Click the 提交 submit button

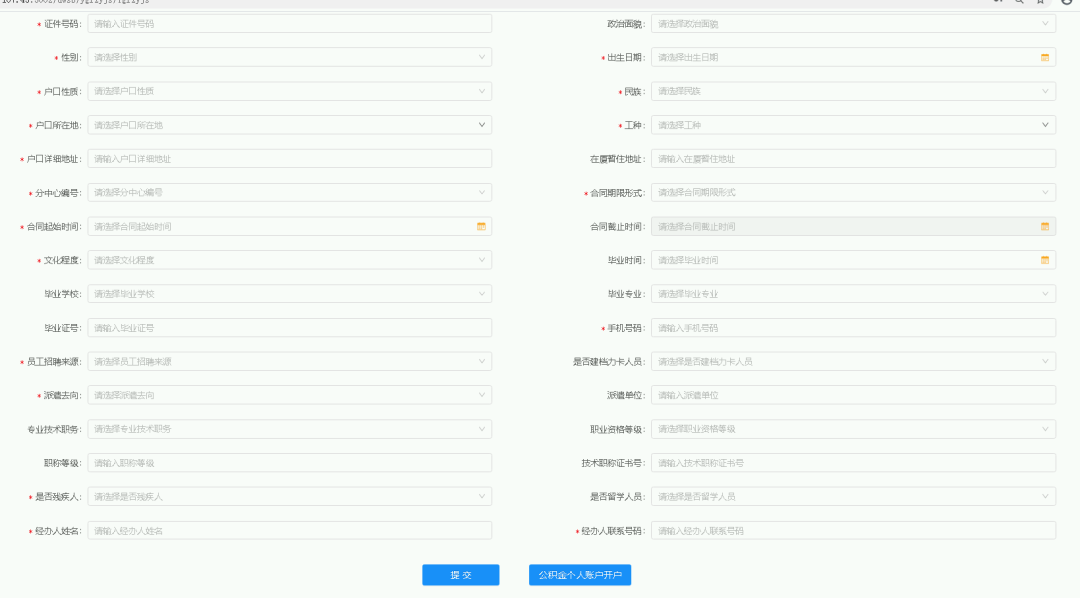(x=461, y=575)
